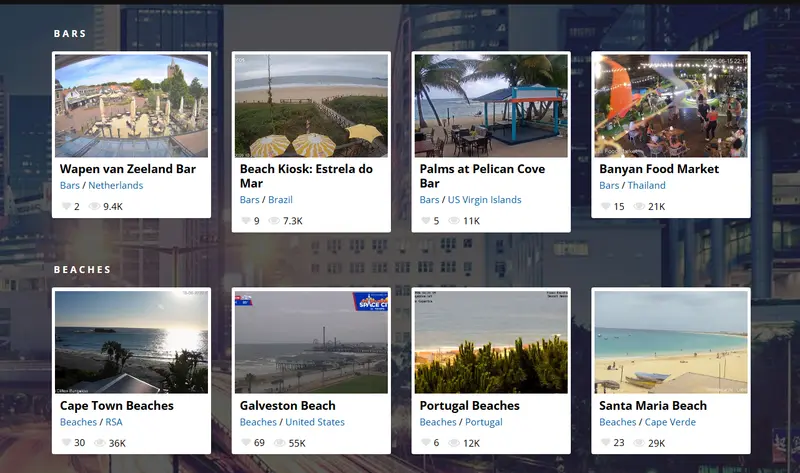Viewport: 800px width, 473px height.
Task: Click the heart icon on Beach Kiosk: Estrela do Mar
Action: 245,220
